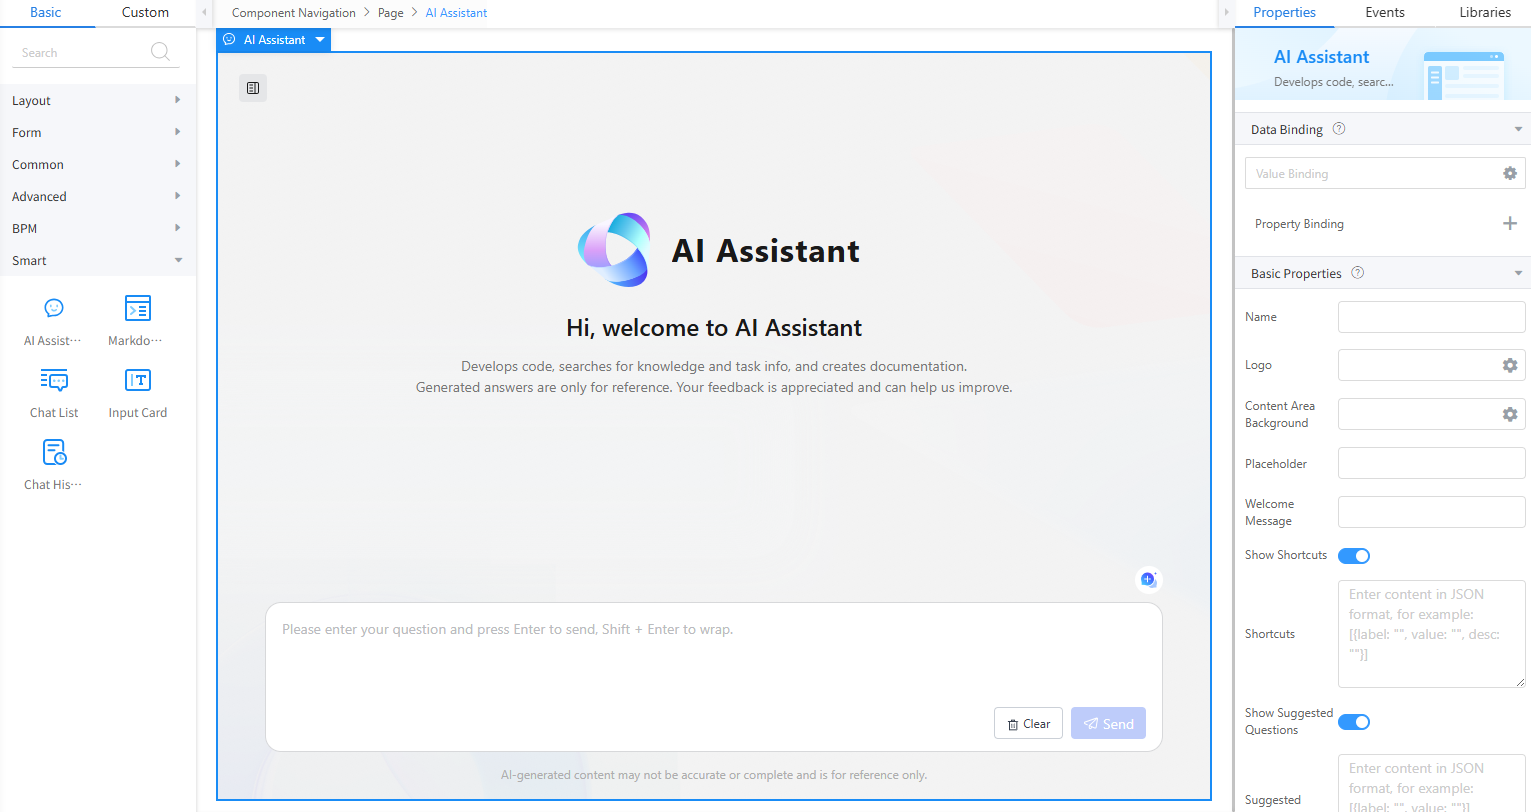Toggle the Show Suggested Questions switch
1531x812 pixels.
click(1354, 722)
